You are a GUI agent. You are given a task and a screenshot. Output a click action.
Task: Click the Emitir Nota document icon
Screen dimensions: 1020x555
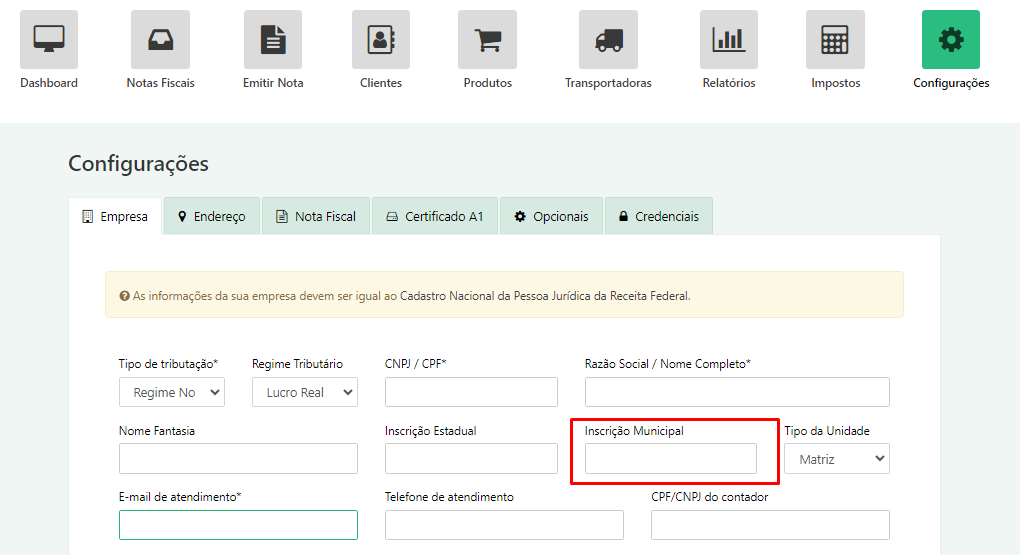[273, 40]
